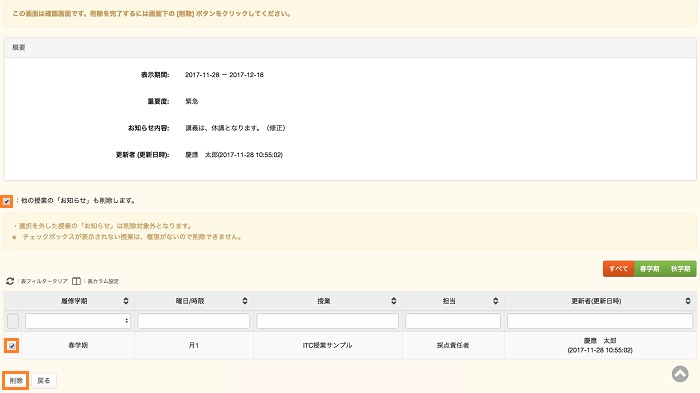Screen dimensions: 700x393
Task: Focus the 授業 filter input field
Action: tap(328, 321)
